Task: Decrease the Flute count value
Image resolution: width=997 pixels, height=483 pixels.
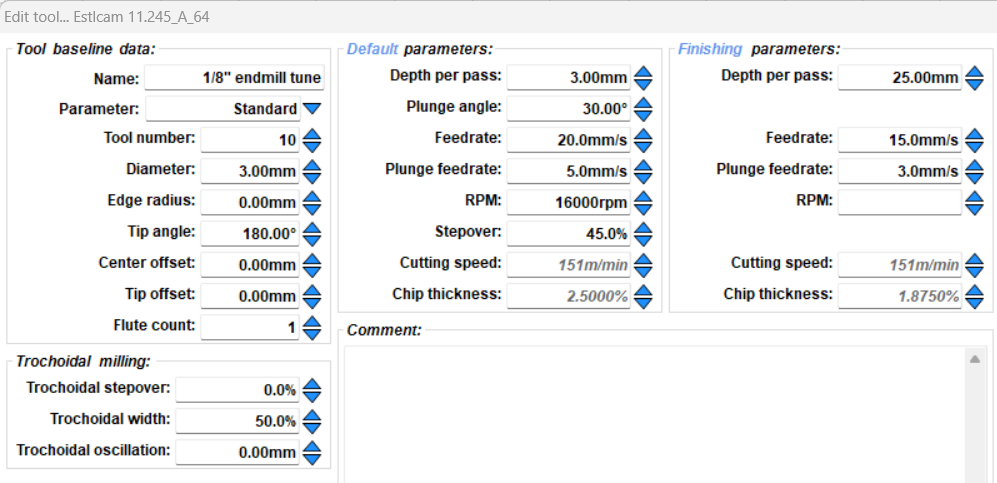Action: click(312, 332)
